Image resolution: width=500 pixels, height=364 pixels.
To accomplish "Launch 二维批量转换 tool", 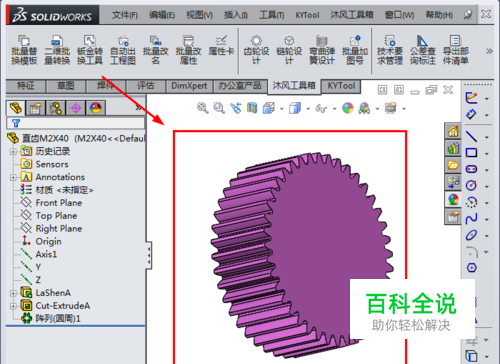I will (57, 50).
